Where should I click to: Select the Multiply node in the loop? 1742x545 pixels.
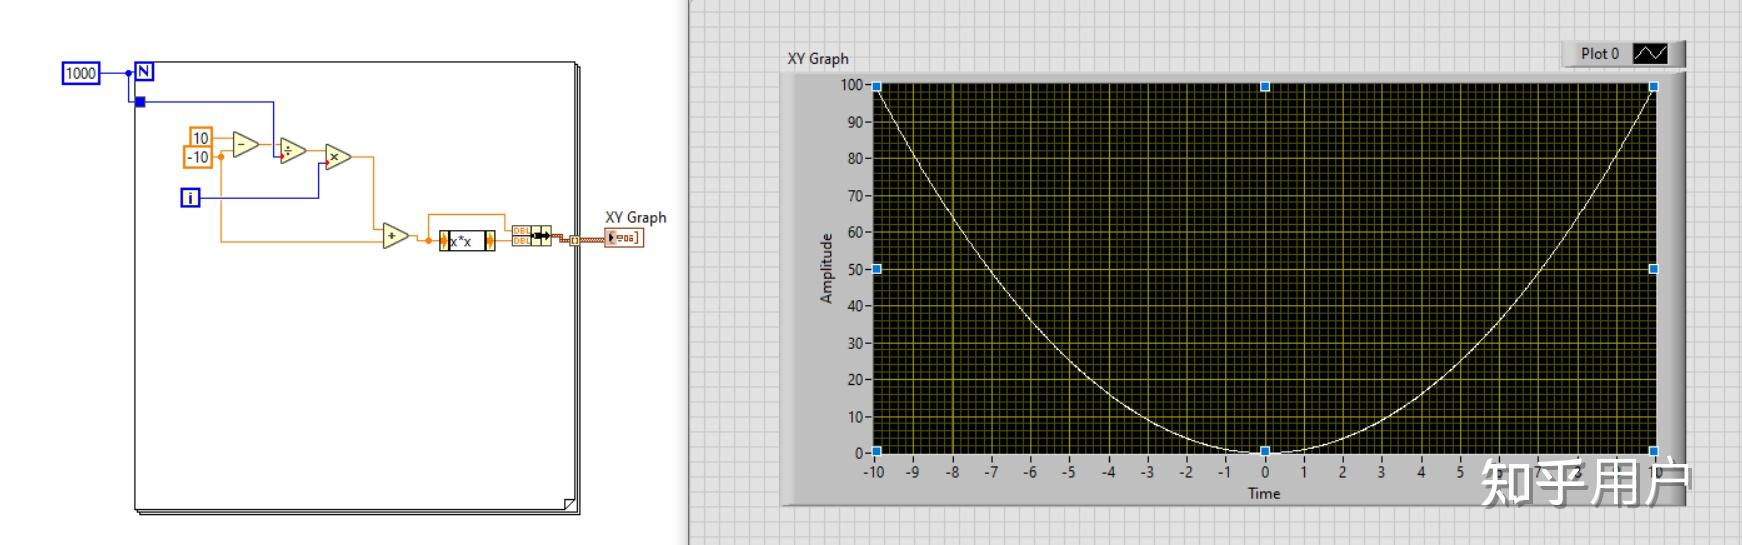pos(337,157)
